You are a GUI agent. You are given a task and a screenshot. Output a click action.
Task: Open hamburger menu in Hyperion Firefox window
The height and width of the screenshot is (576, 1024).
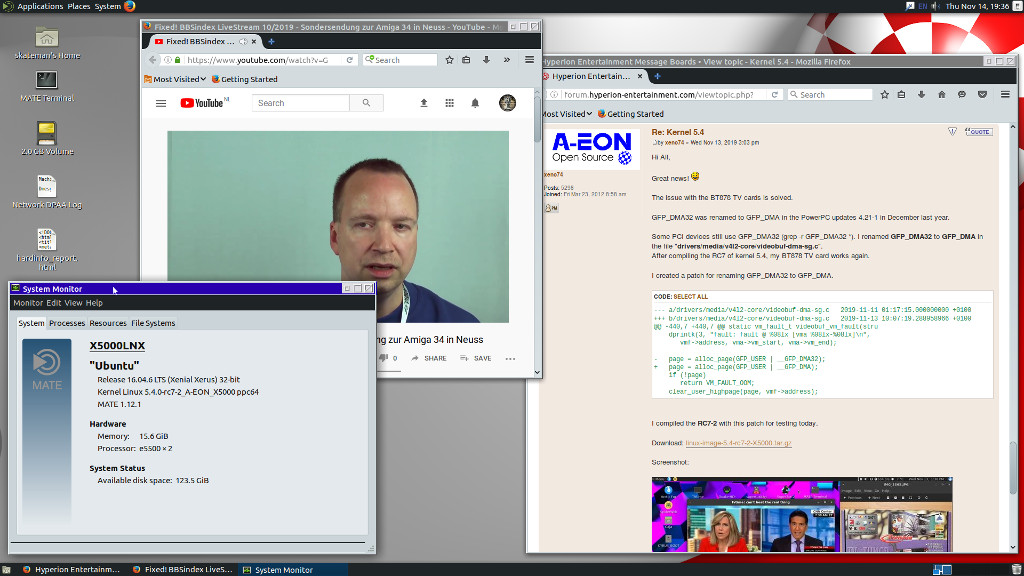point(1005,94)
